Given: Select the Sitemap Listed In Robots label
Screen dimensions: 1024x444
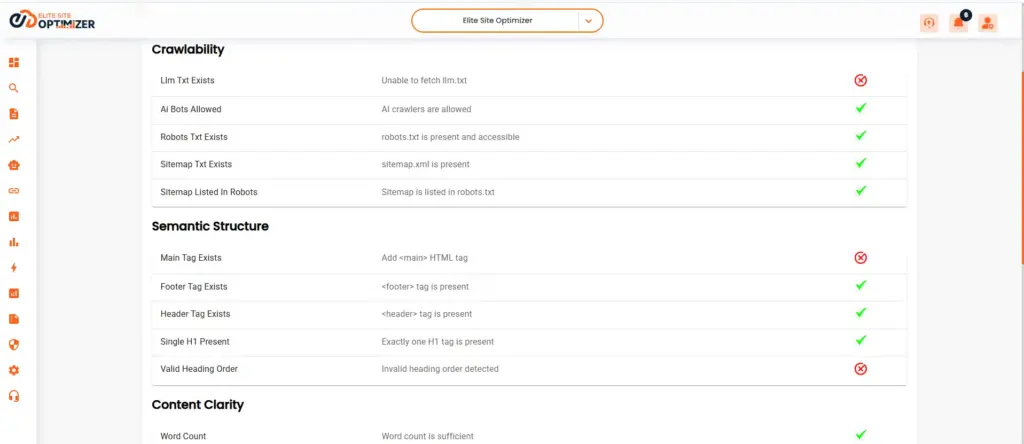Looking at the screenshot, I should [209, 192].
